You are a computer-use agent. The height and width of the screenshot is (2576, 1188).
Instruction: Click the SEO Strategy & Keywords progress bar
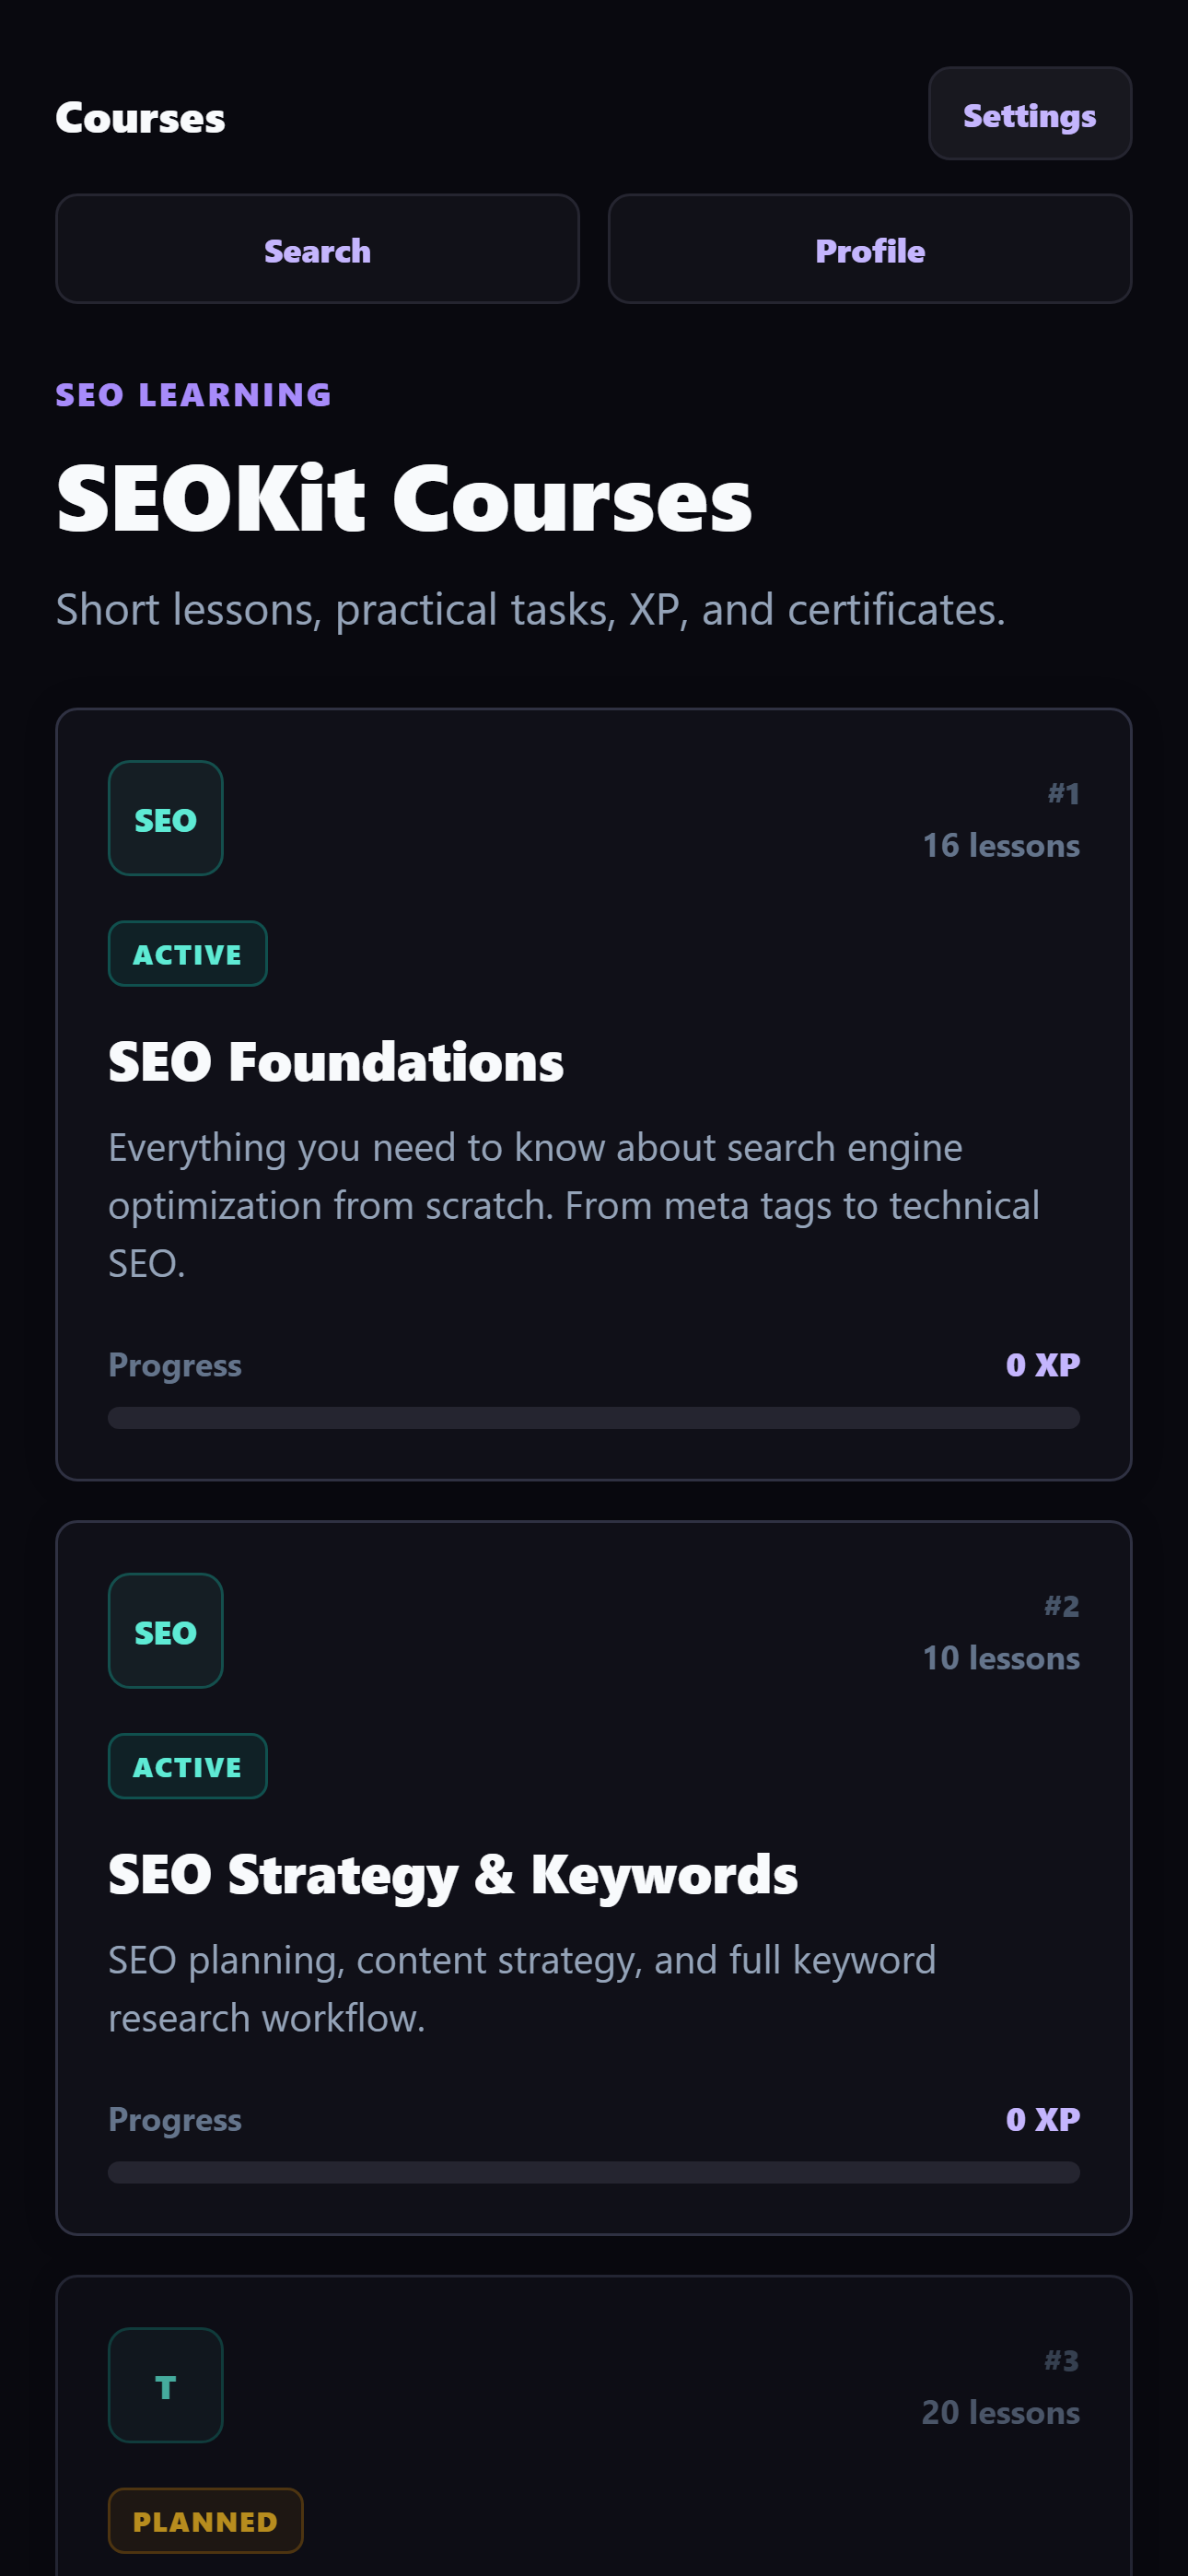tap(594, 2172)
